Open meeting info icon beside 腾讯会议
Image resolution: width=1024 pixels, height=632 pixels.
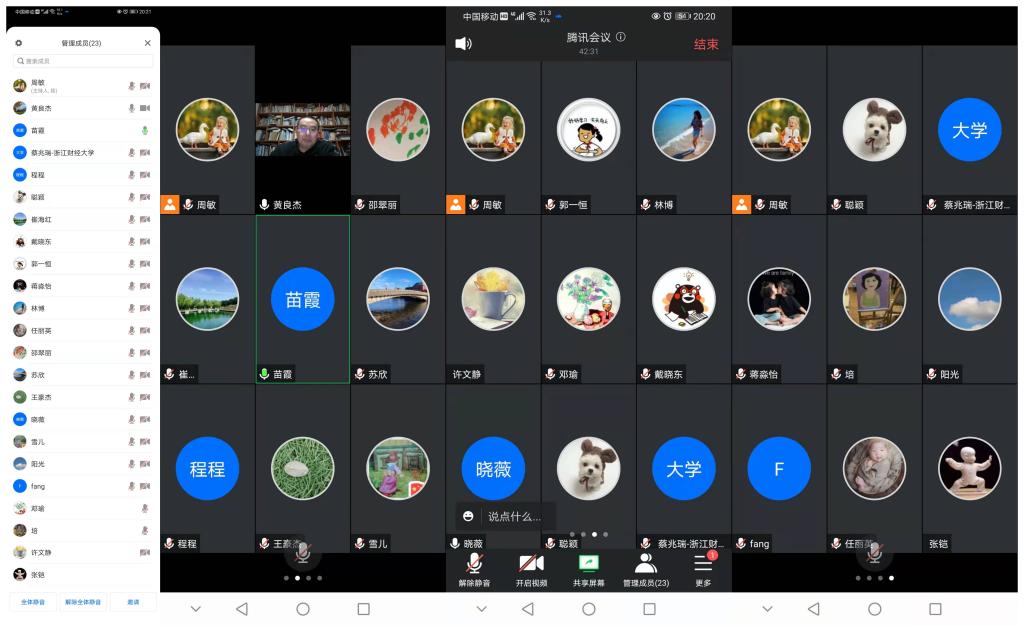[621, 37]
